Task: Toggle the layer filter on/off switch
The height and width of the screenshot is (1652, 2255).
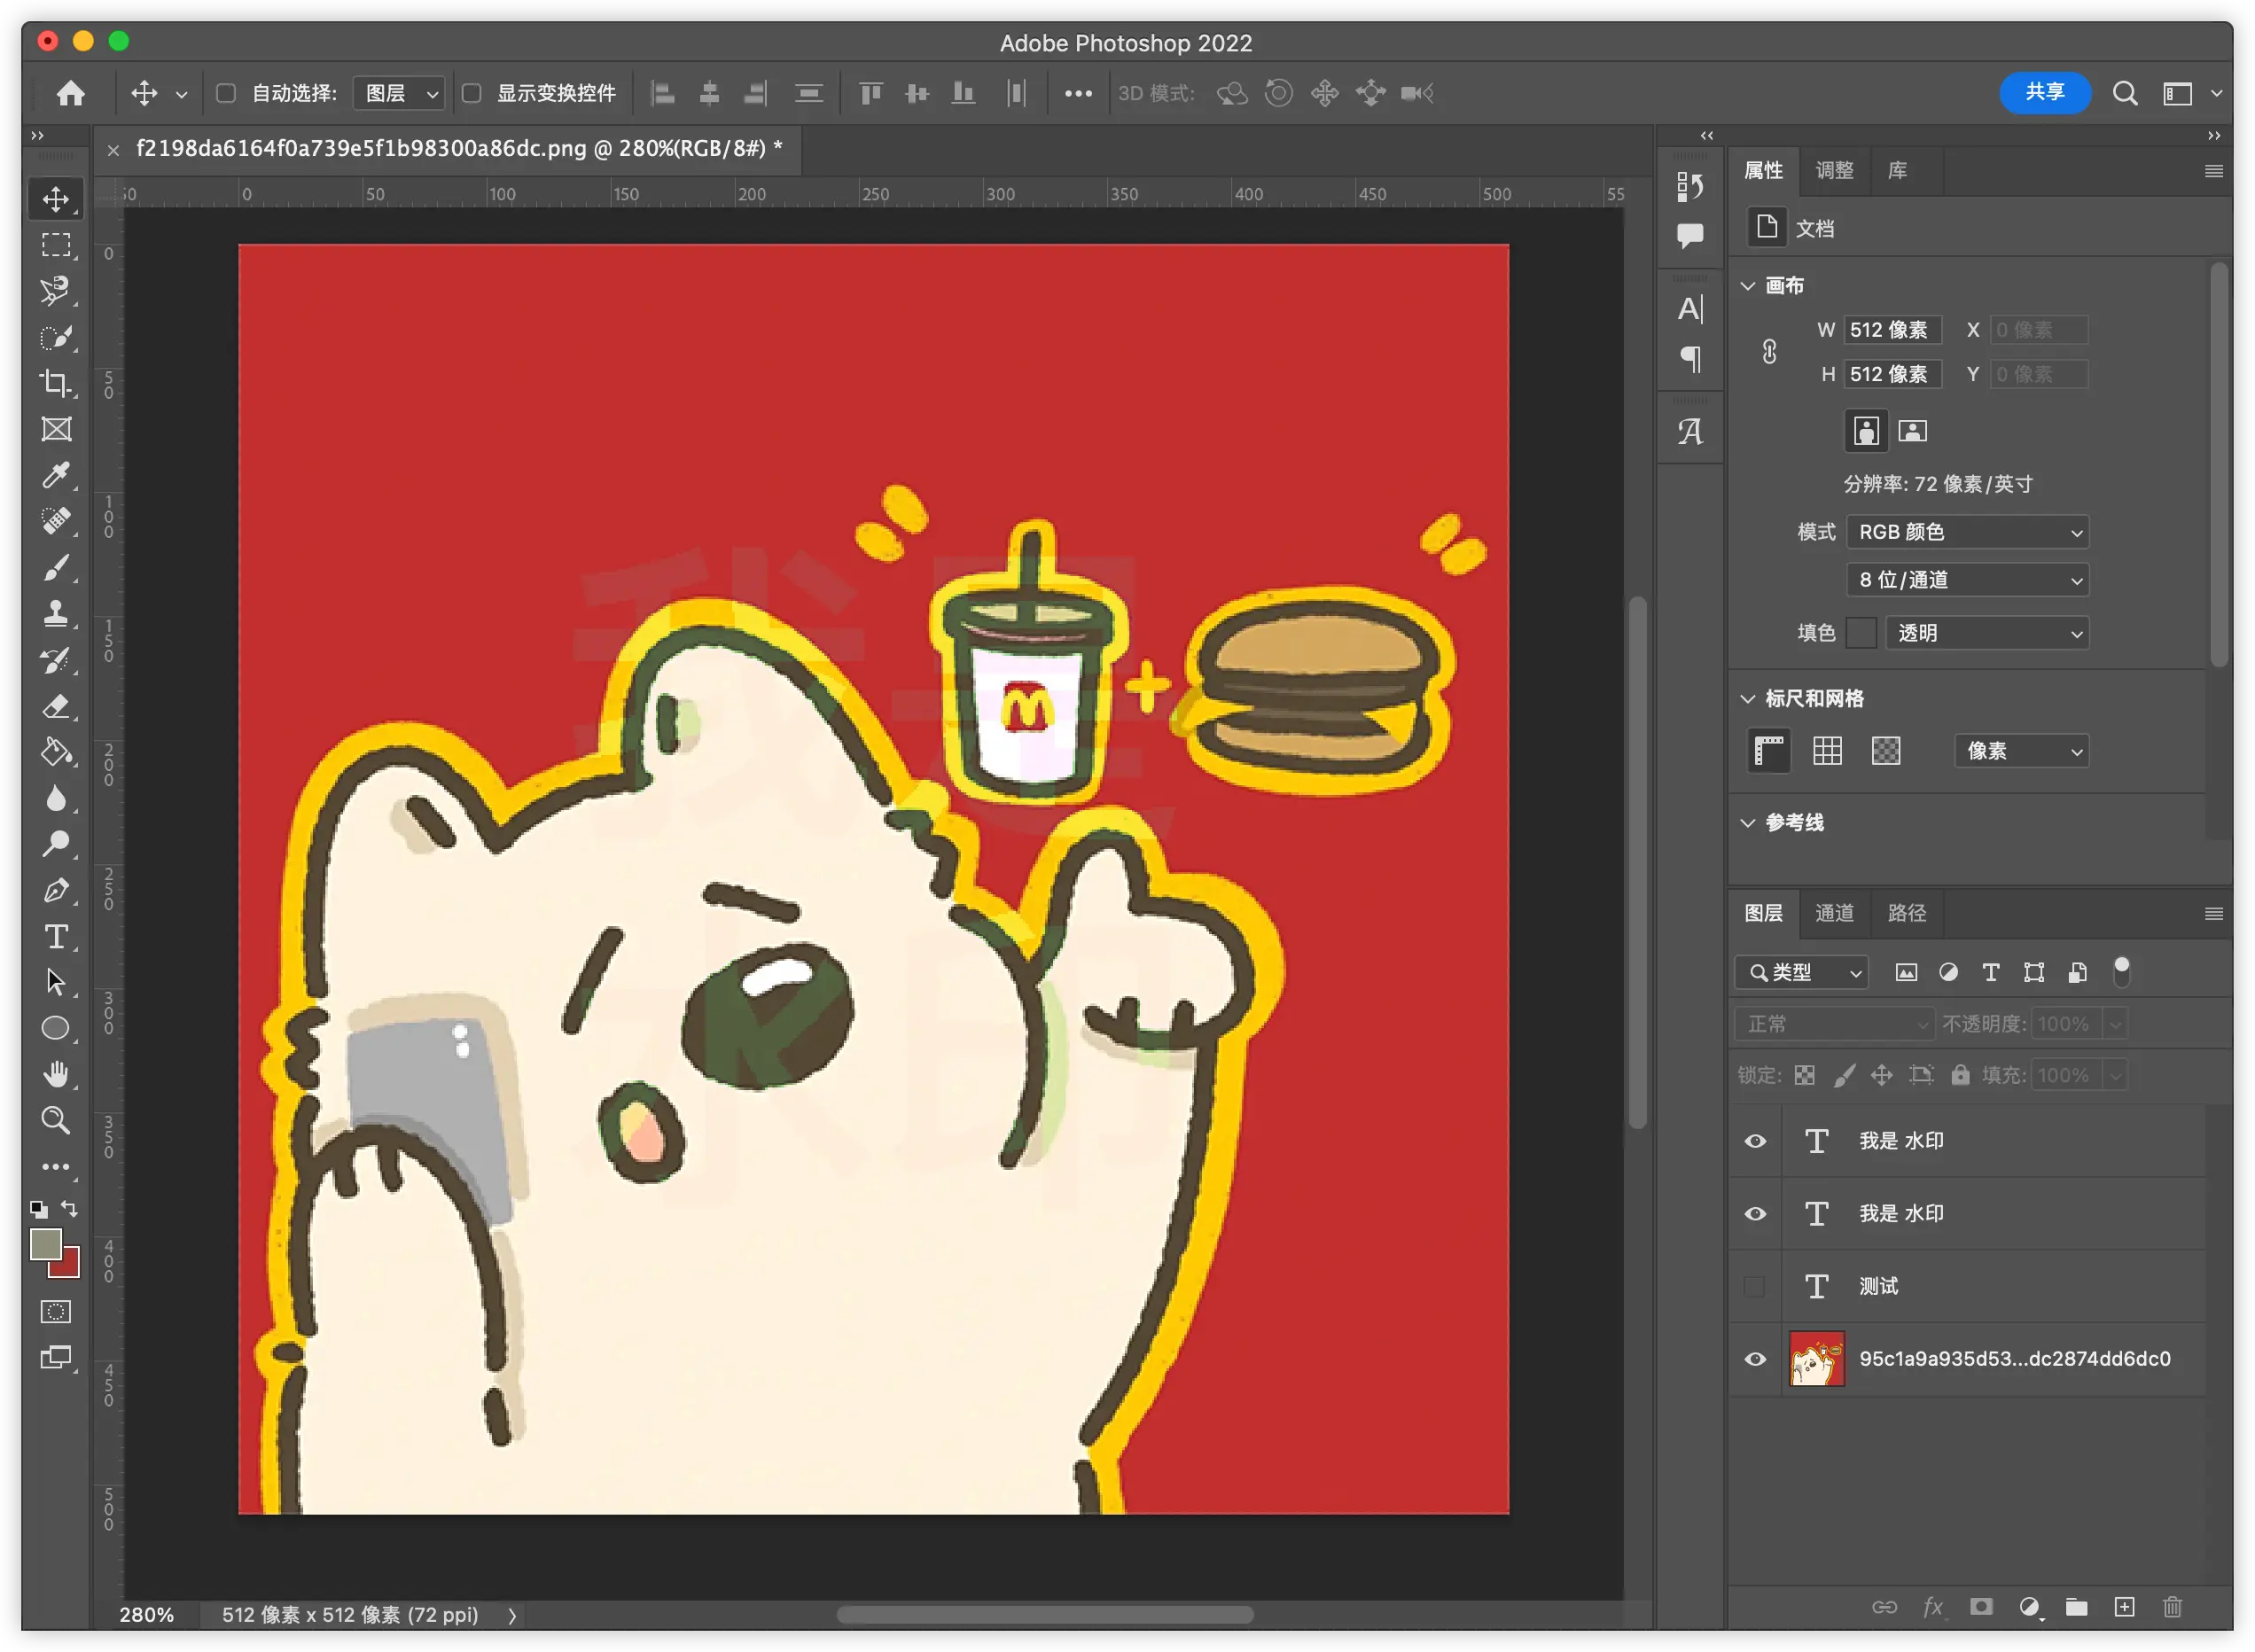Action: 2121,972
